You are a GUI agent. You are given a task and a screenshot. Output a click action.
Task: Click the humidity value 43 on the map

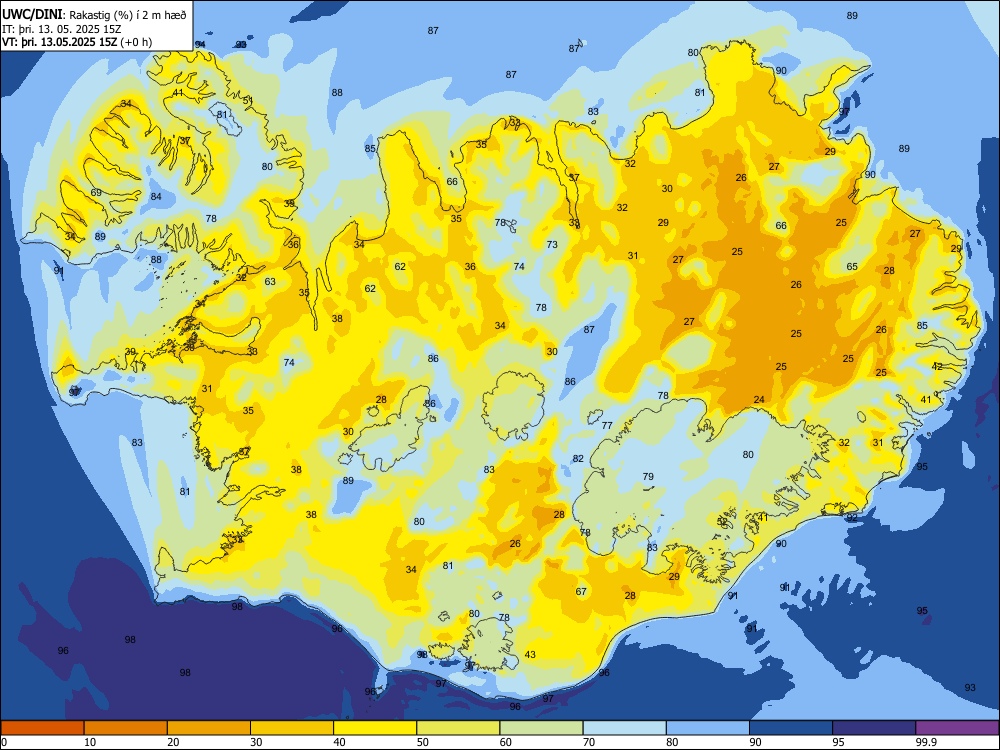point(530,654)
